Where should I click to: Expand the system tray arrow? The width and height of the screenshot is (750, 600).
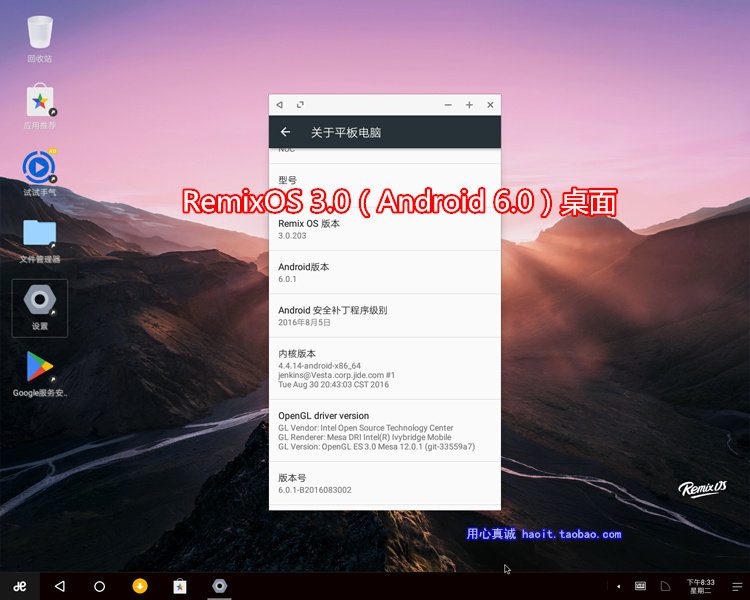pyautogui.click(x=618, y=586)
